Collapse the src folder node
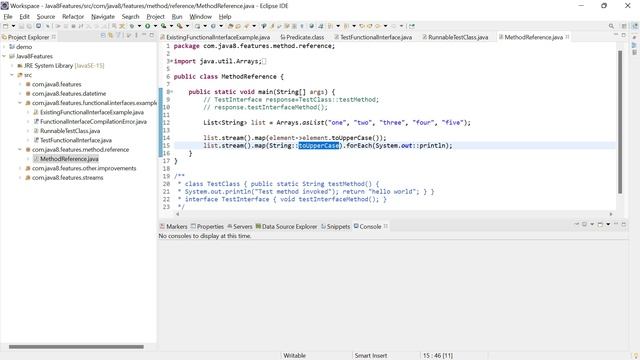Screen dimensions: 640x360 pos(12,75)
